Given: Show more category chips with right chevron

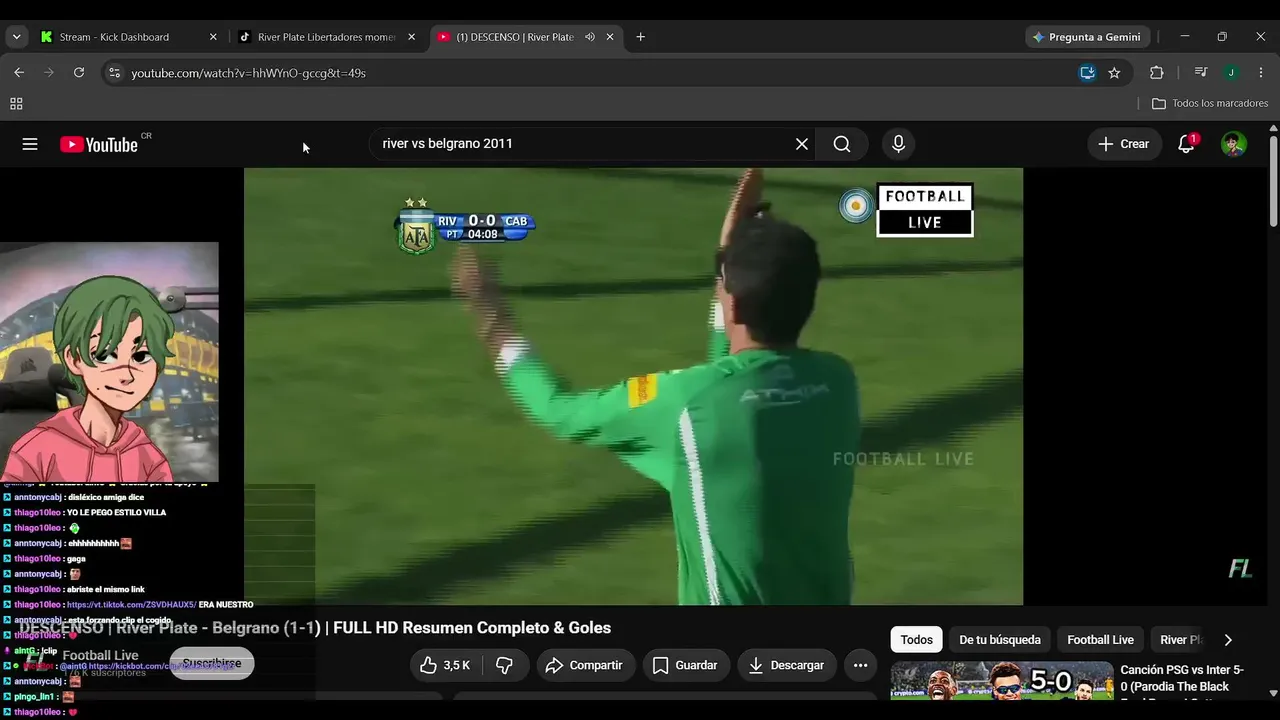Looking at the screenshot, I should point(1228,640).
